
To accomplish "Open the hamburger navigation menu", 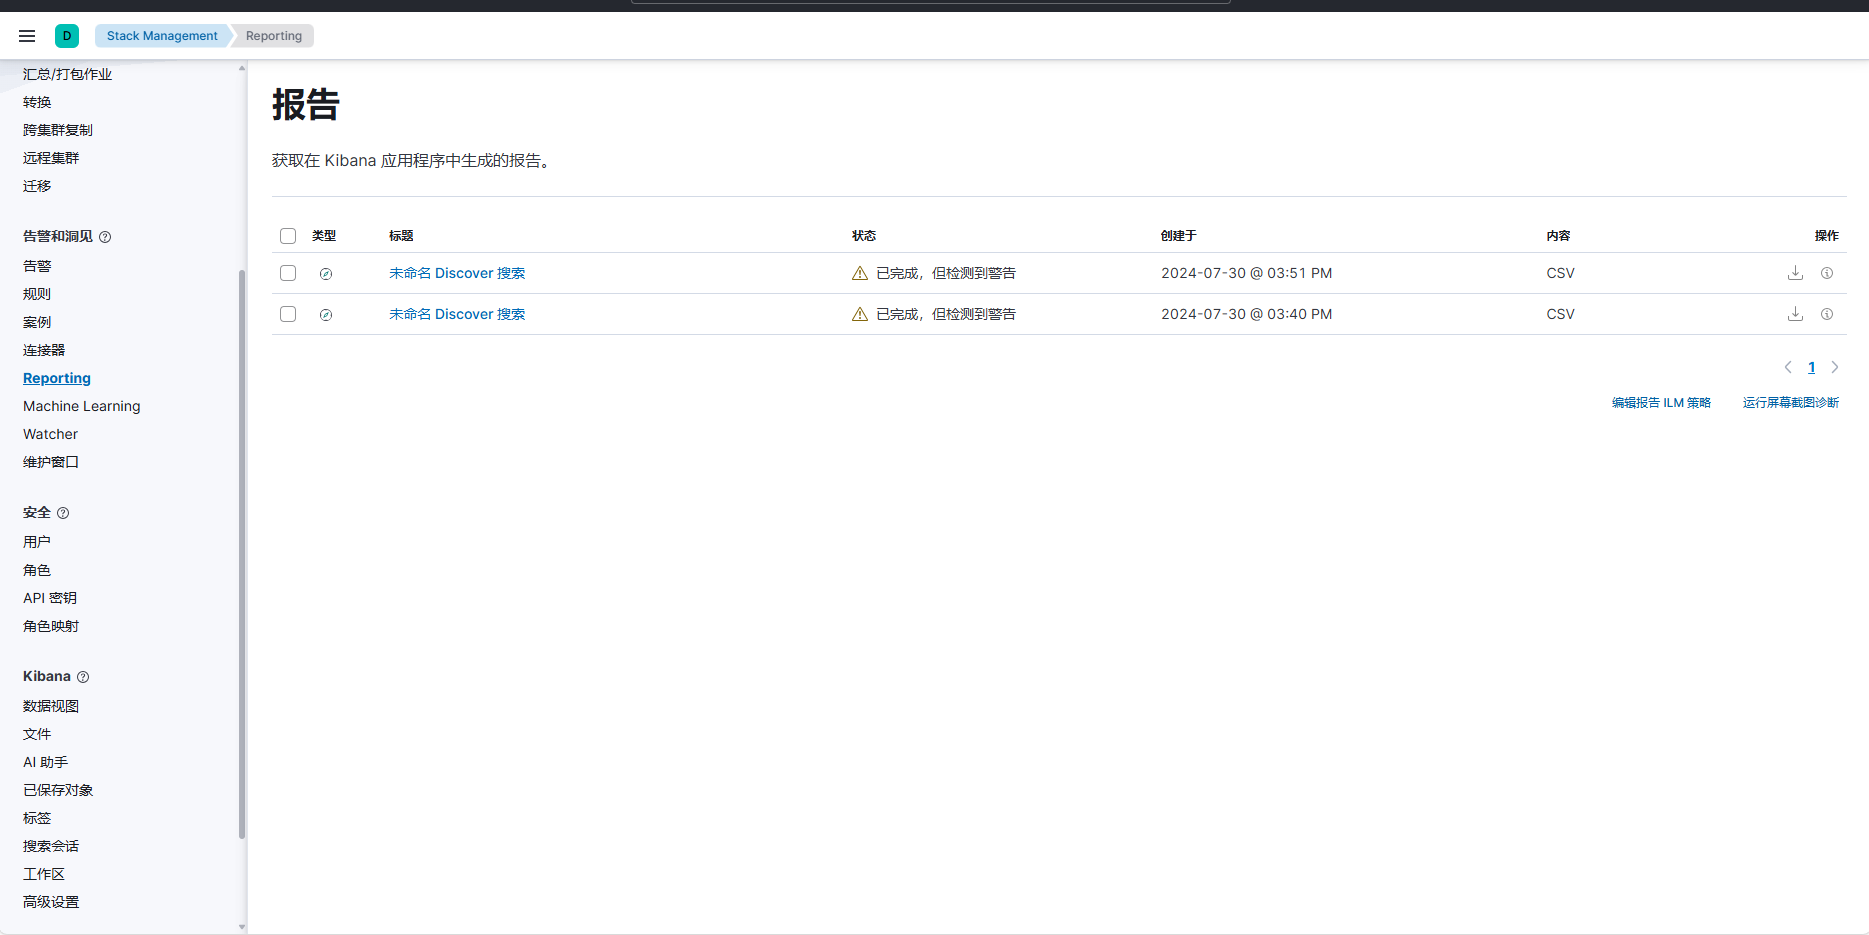I will (x=27, y=36).
